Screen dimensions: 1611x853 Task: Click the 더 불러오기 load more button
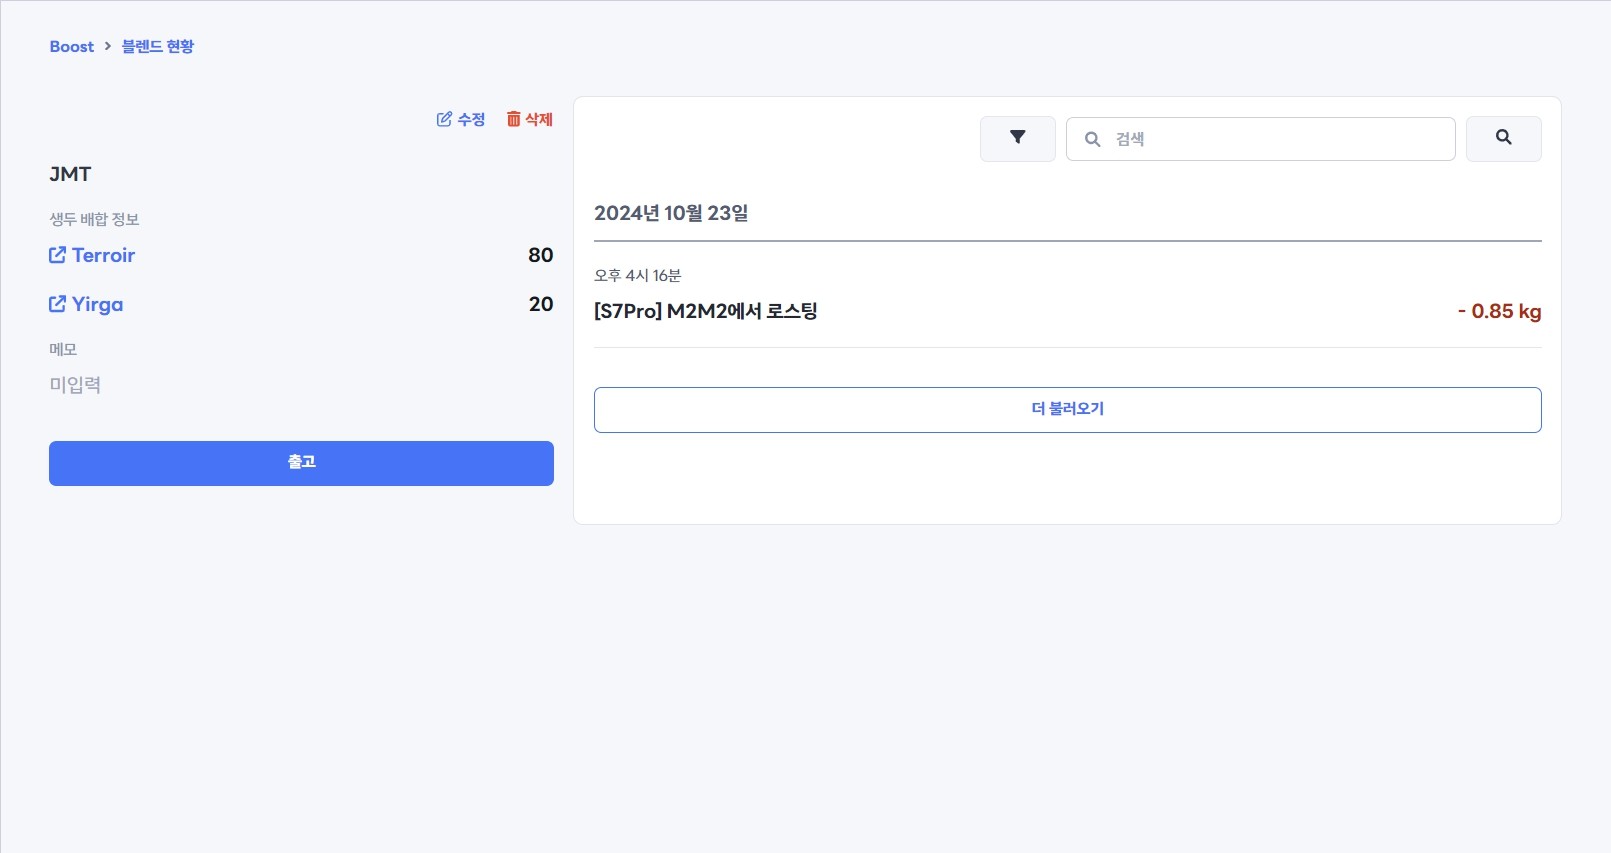click(1068, 410)
